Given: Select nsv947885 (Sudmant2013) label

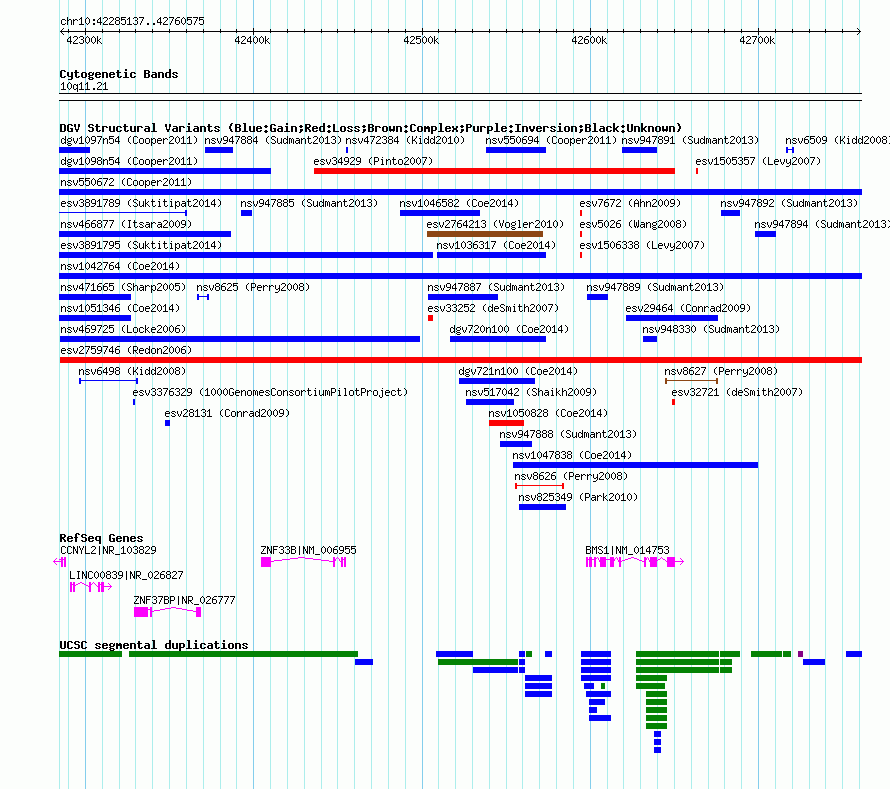Looking at the screenshot, I should point(309,203).
